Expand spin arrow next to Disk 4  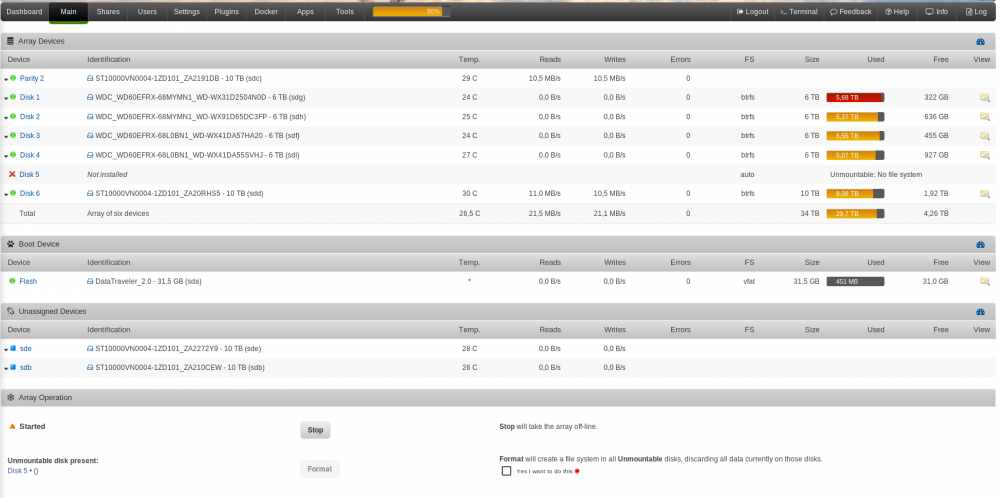click(x=6, y=156)
